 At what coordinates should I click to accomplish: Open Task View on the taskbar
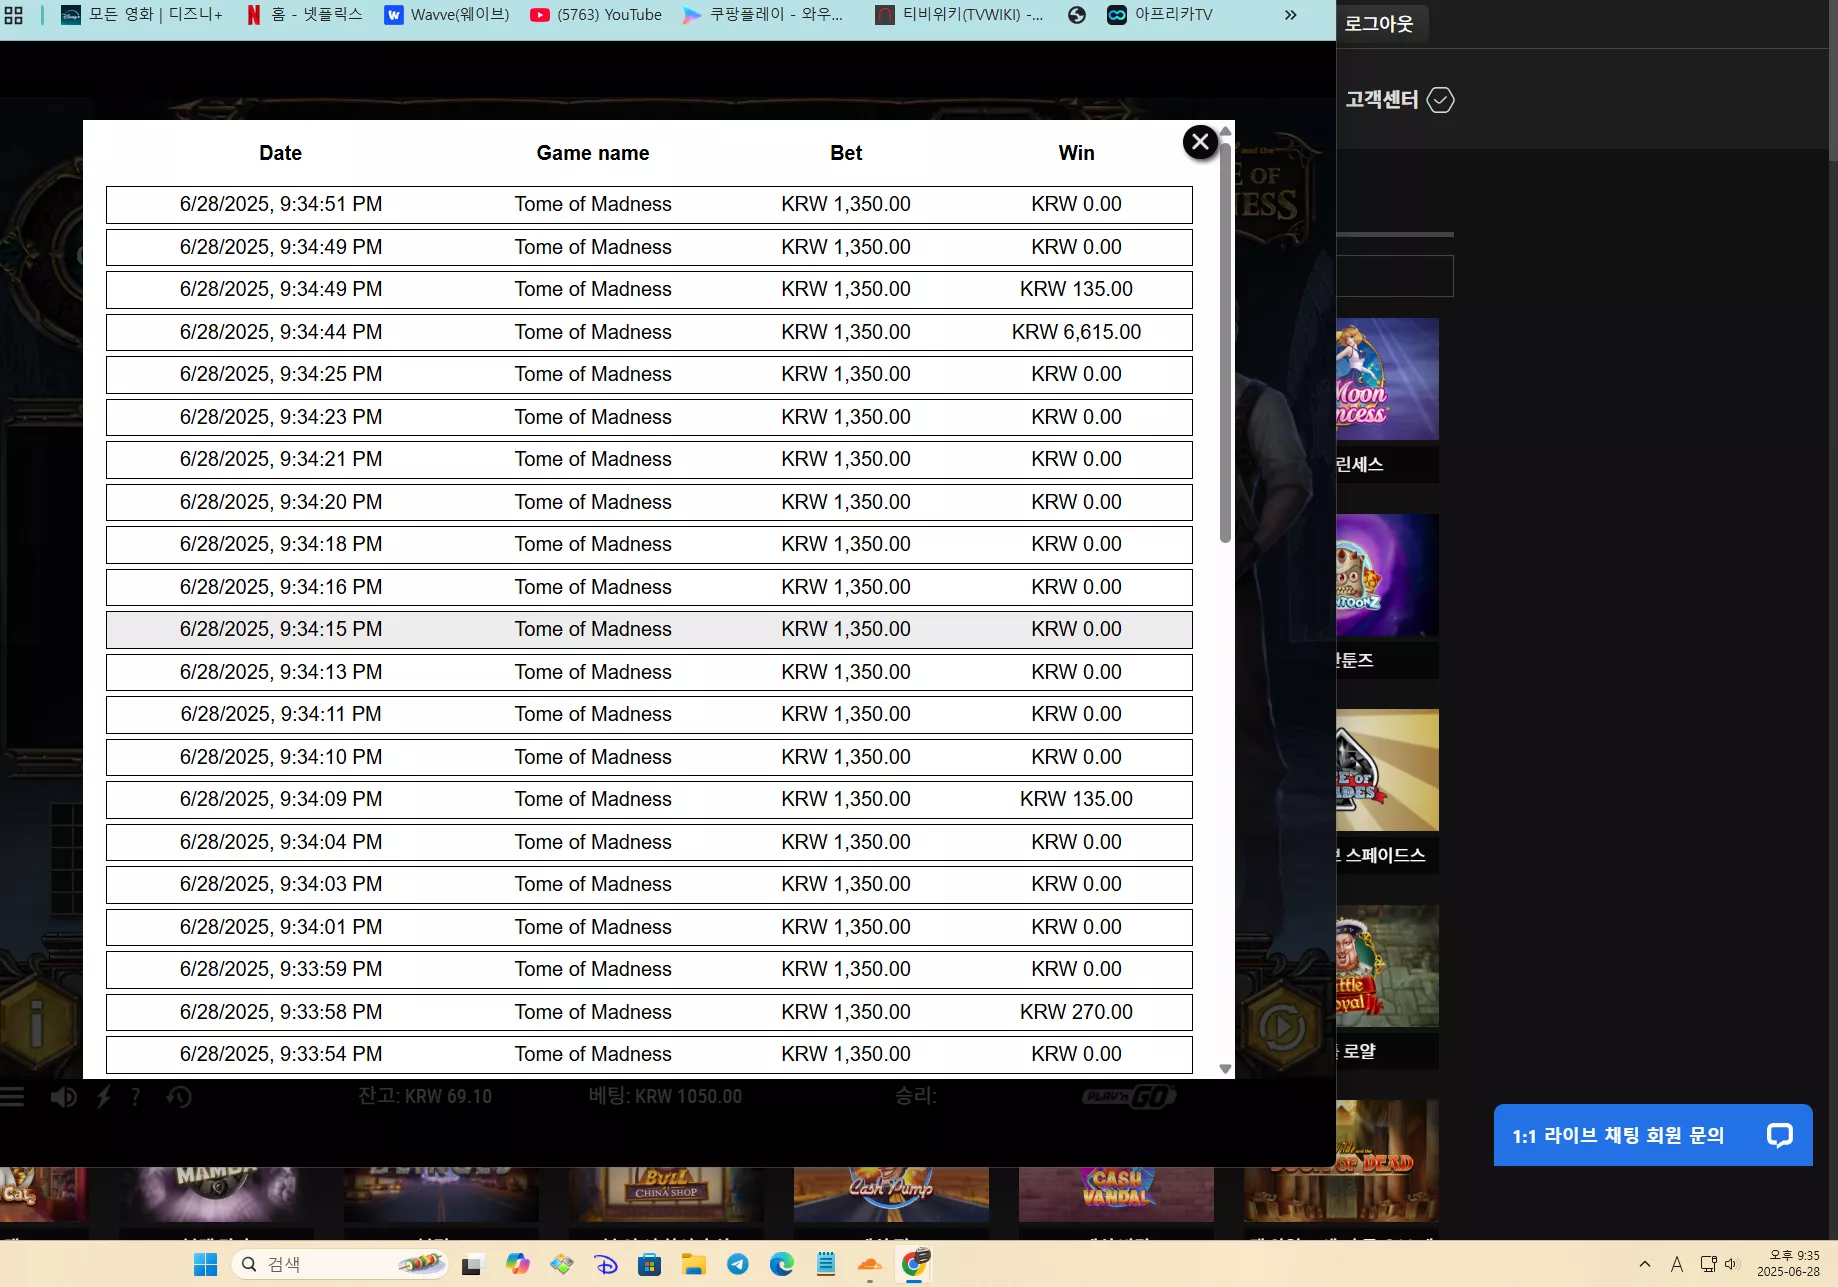[x=472, y=1265]
